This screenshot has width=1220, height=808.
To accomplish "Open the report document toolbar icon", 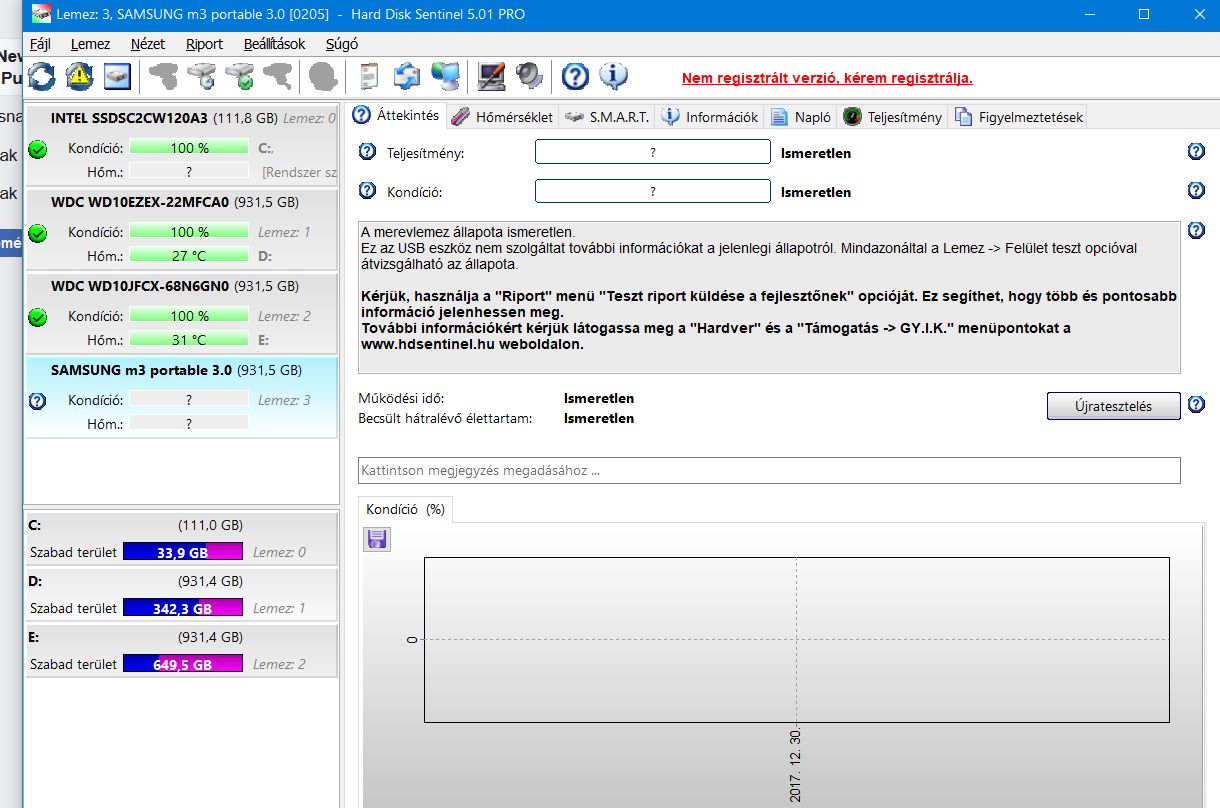I will pos(369,76).
